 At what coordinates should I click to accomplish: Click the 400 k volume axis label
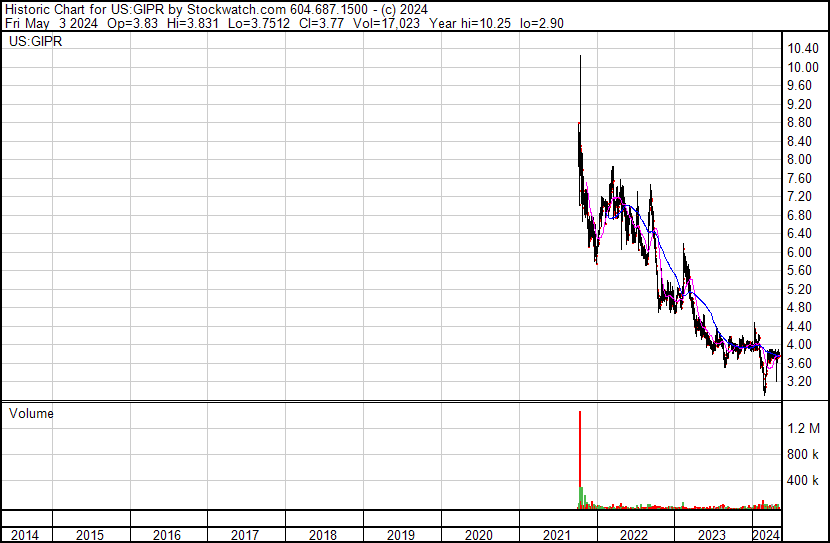point(803,481)
